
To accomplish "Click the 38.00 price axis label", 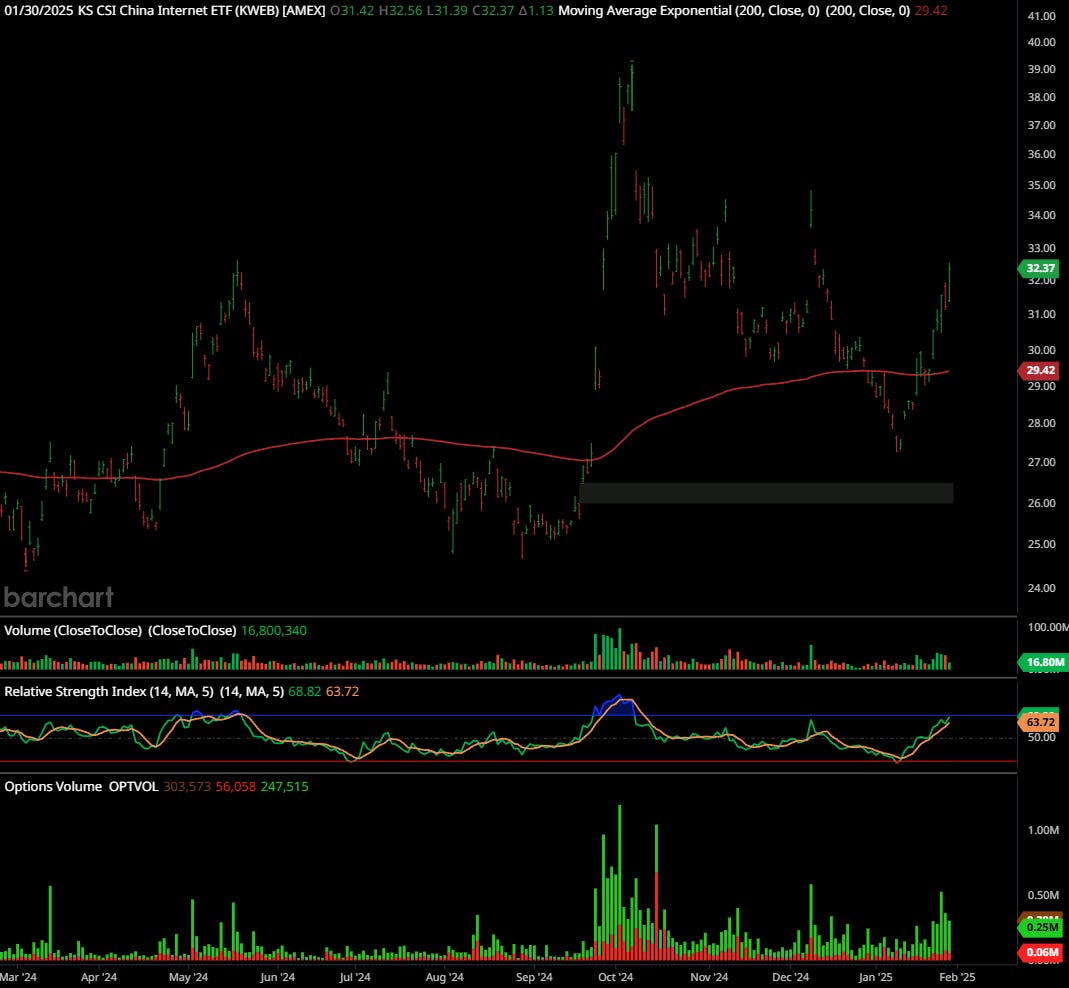I will coord(1041,97).
